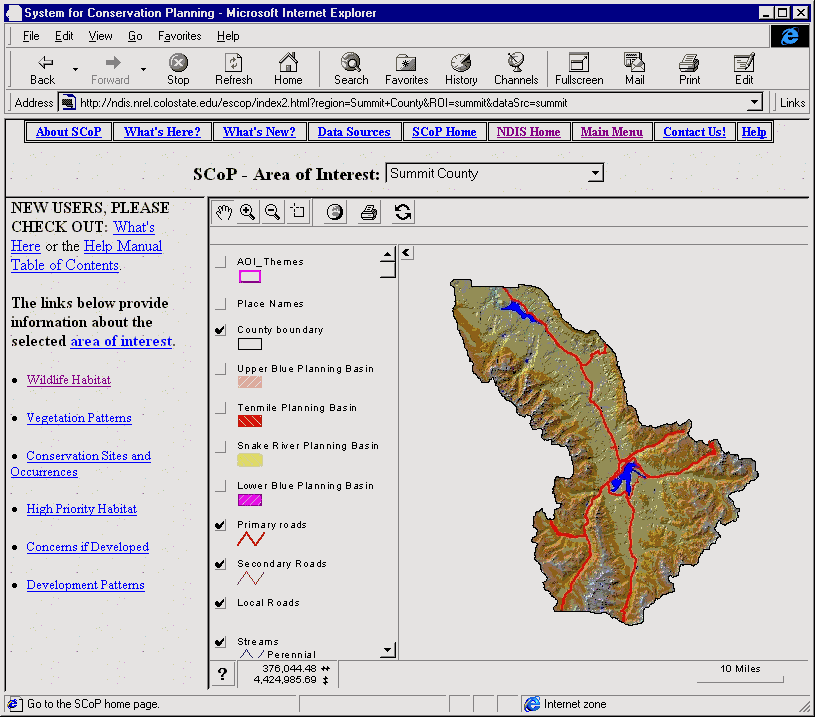This screenshot has height=717, width=815.
Task: Open the Favorites menu
Action: [x=179, y=36]
